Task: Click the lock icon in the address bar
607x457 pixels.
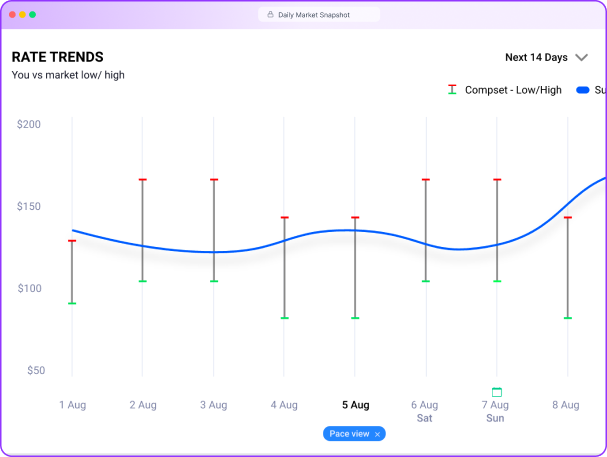Action: coord(270,15)
